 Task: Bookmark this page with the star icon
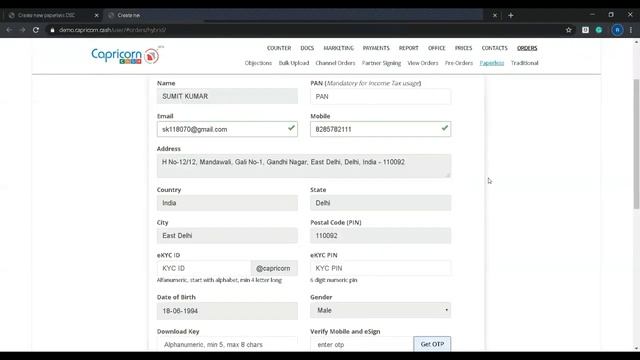[569, 30]
